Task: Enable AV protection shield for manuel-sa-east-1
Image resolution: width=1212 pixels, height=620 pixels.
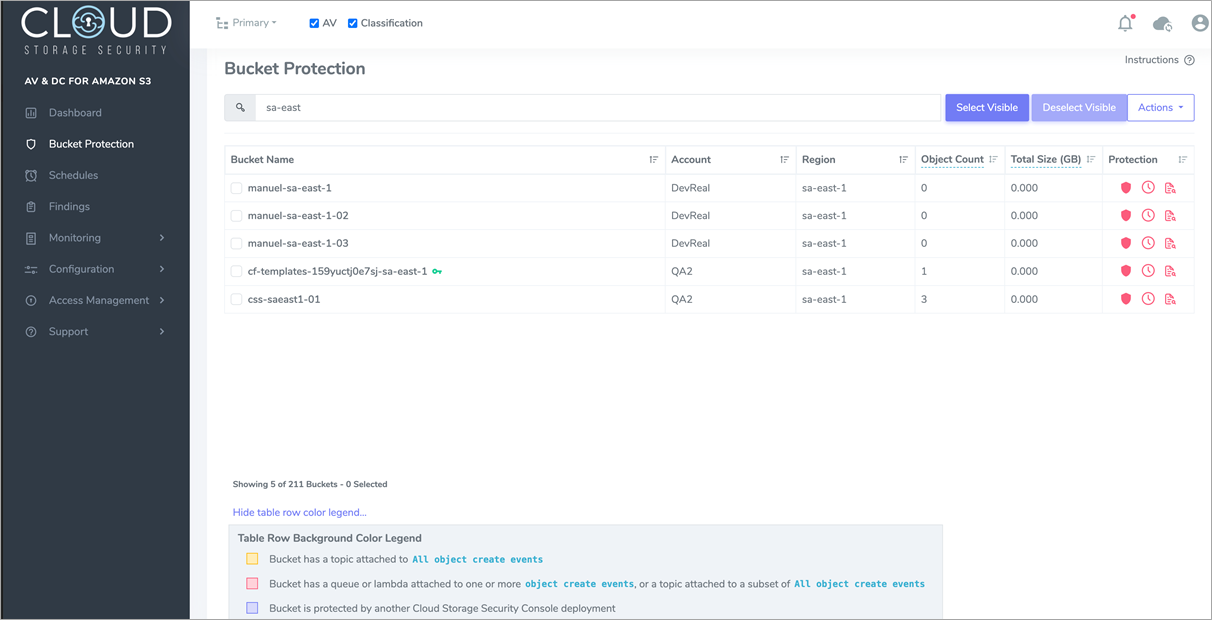Action: [x=1126, y=187]
